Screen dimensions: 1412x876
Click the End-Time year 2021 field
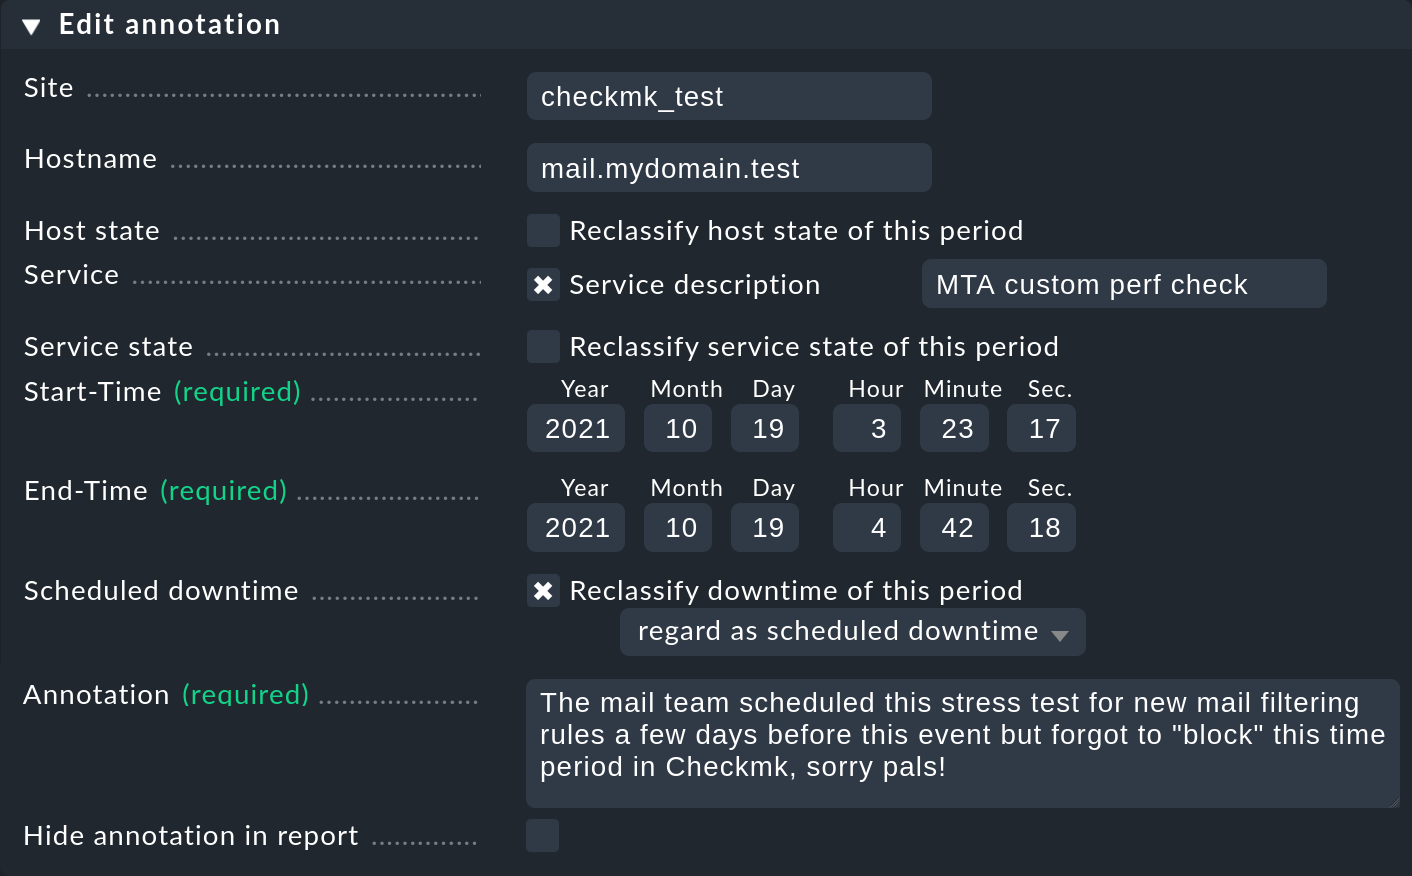click(575, 527)
